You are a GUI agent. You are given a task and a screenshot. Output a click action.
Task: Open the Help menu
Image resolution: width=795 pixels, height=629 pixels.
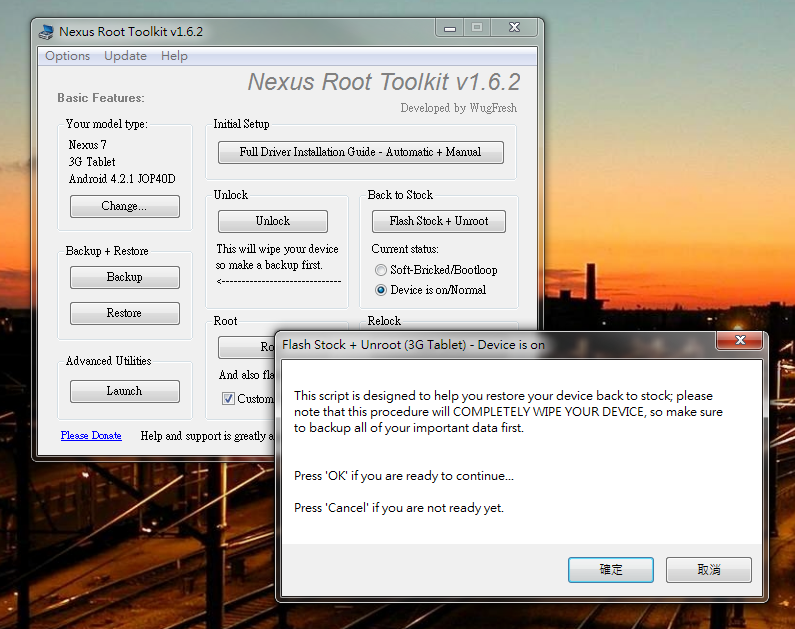click(x=174, y=56)
